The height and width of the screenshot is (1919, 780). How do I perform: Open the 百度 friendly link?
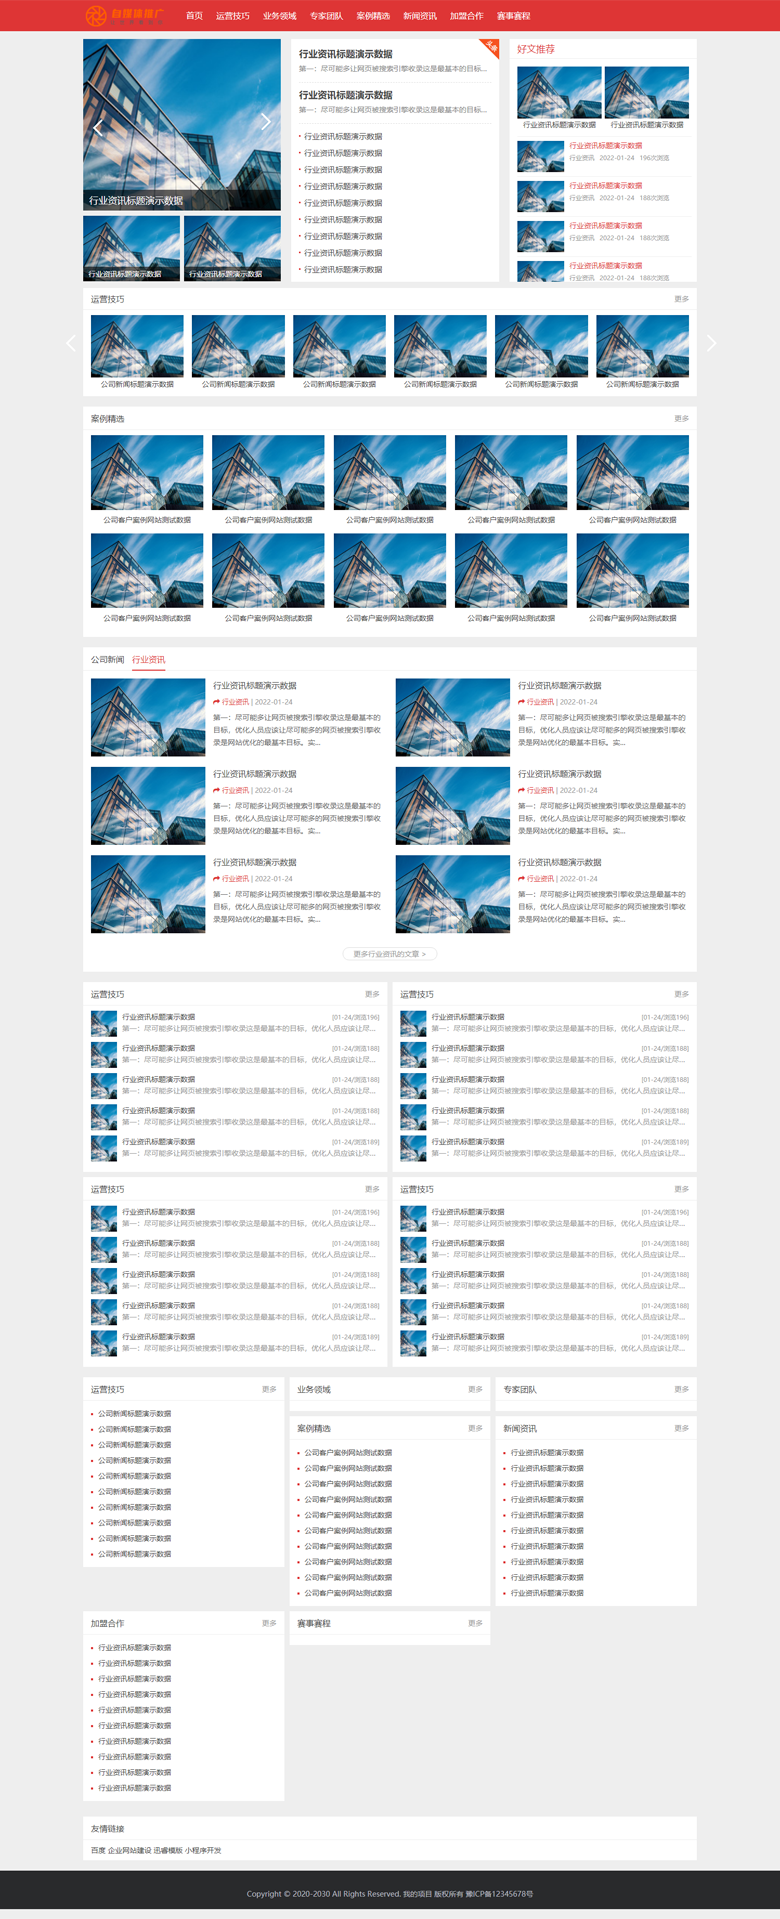pos(97,1850)
